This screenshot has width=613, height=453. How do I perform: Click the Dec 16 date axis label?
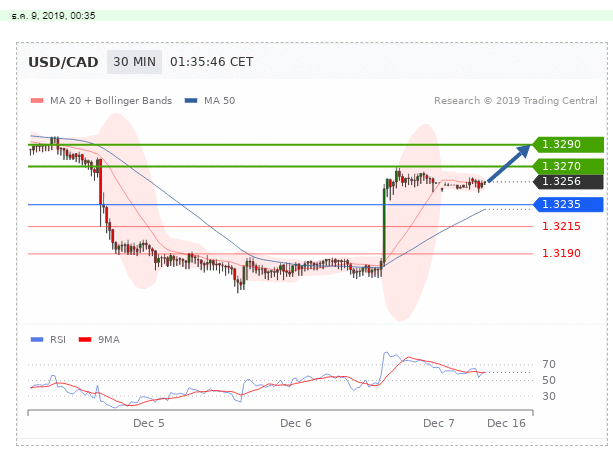(x=506, y=423)
